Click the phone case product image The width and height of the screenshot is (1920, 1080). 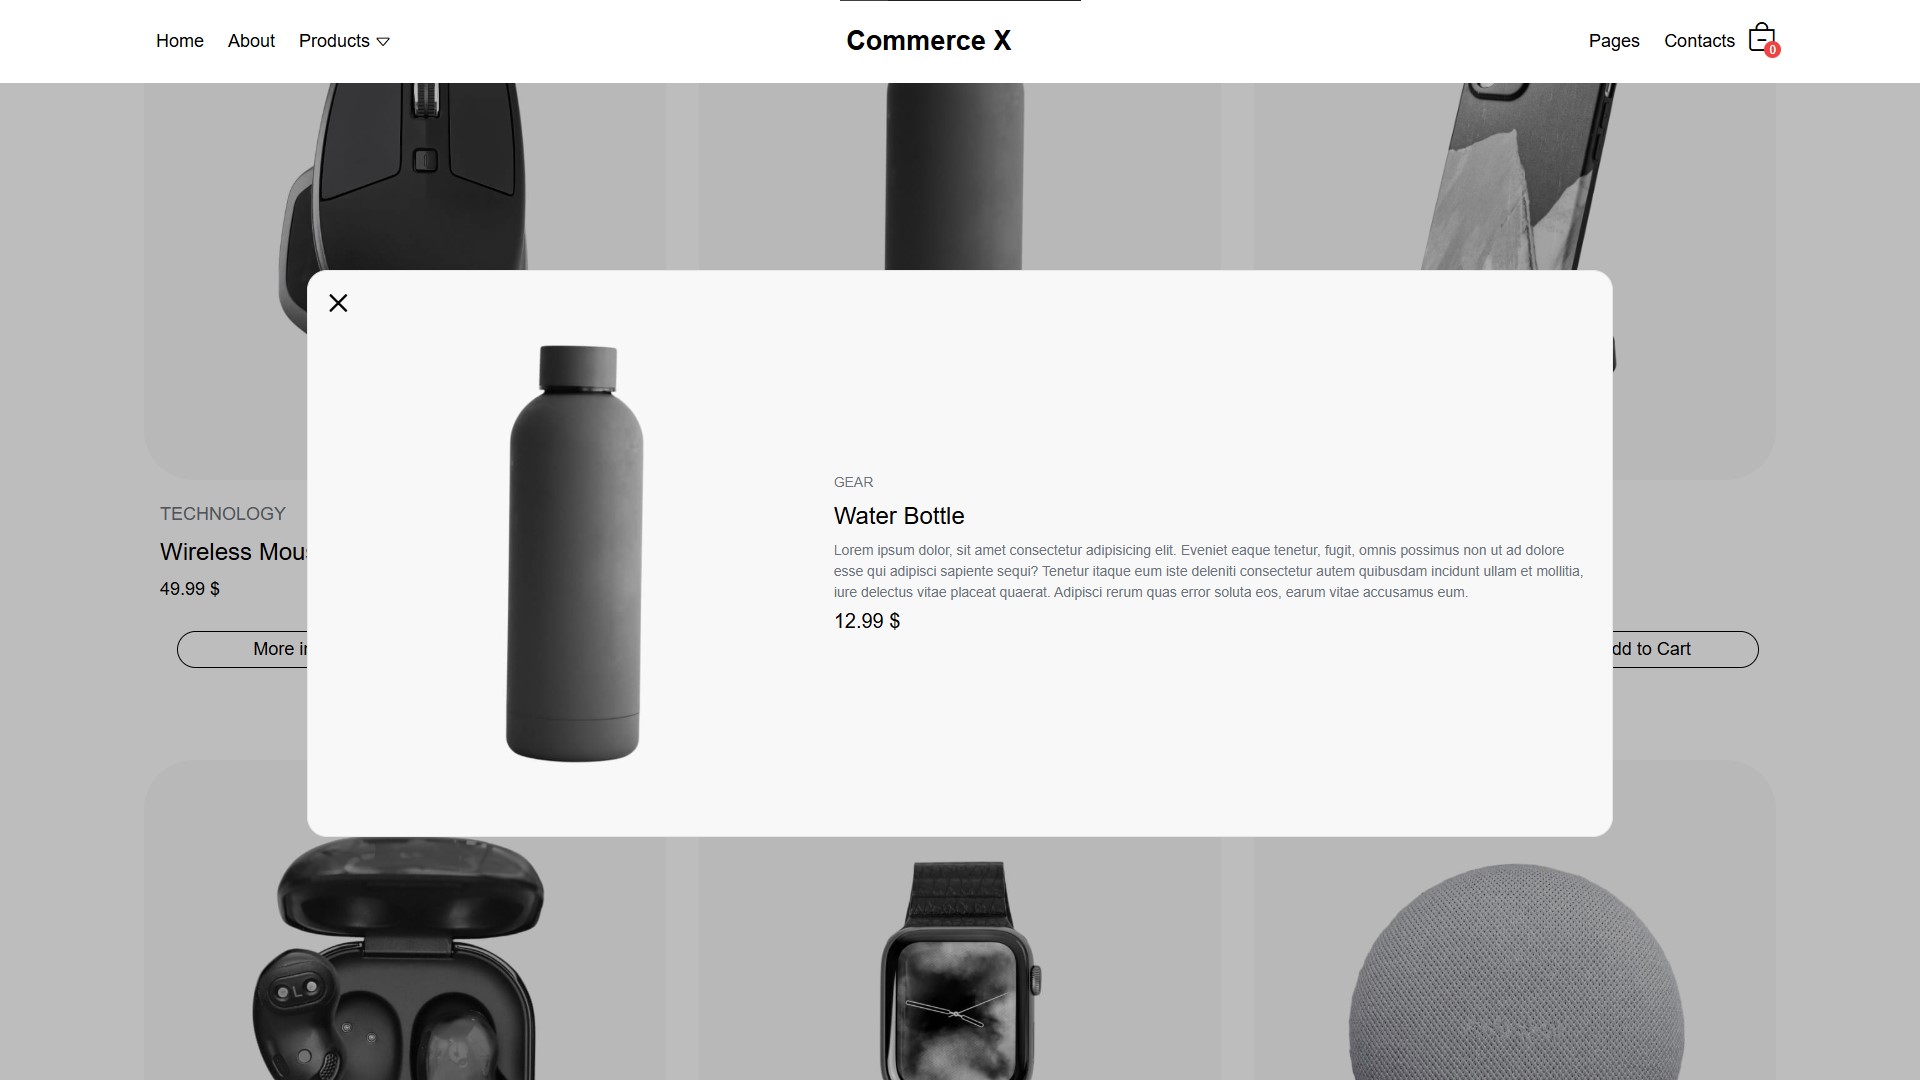coord(1520,176)
